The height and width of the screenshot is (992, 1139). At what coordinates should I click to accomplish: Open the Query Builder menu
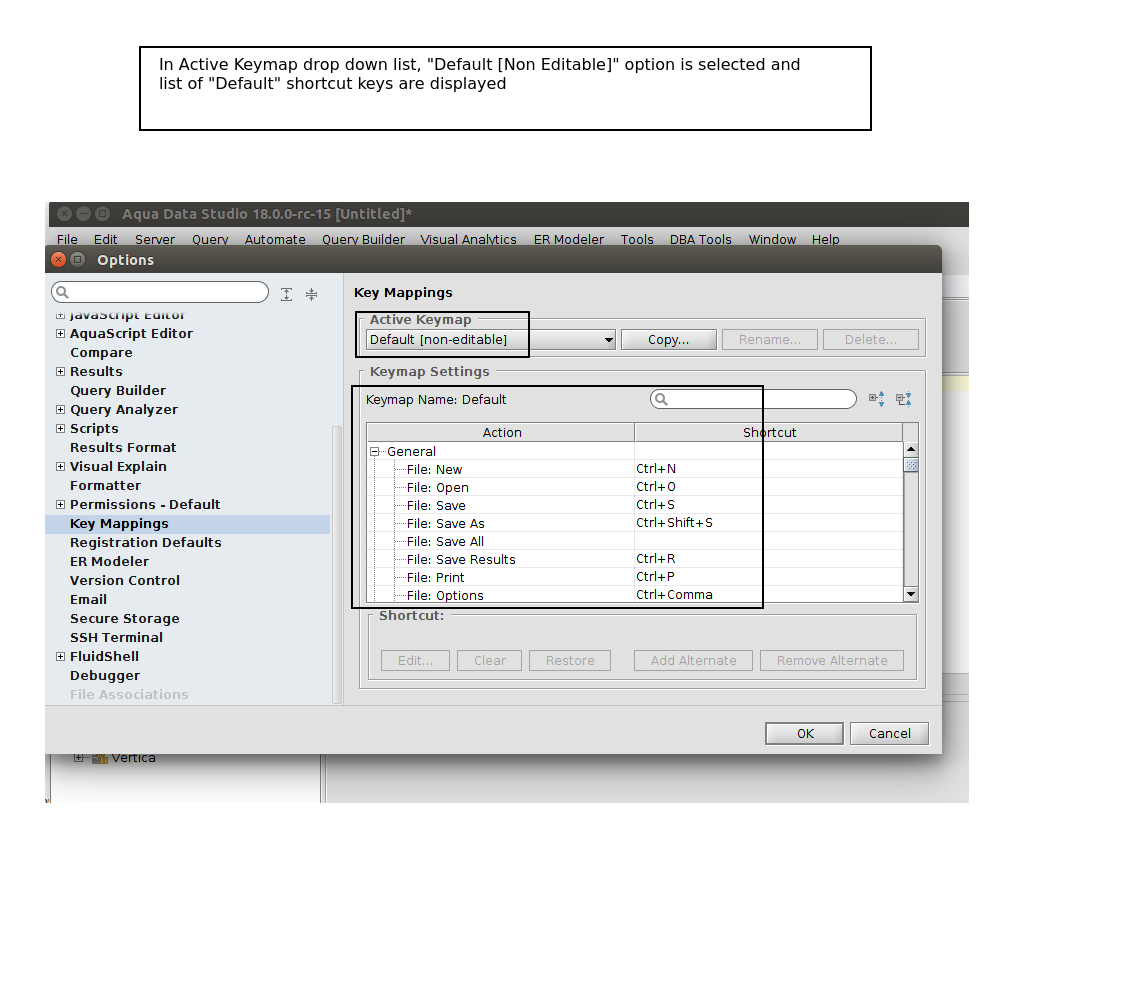click(363, 239)
